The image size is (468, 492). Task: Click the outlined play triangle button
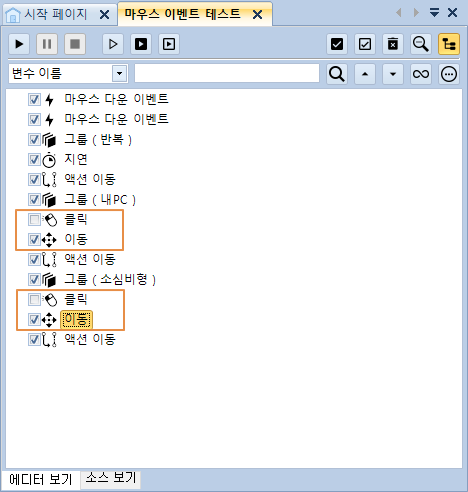(x=113, y=44)
